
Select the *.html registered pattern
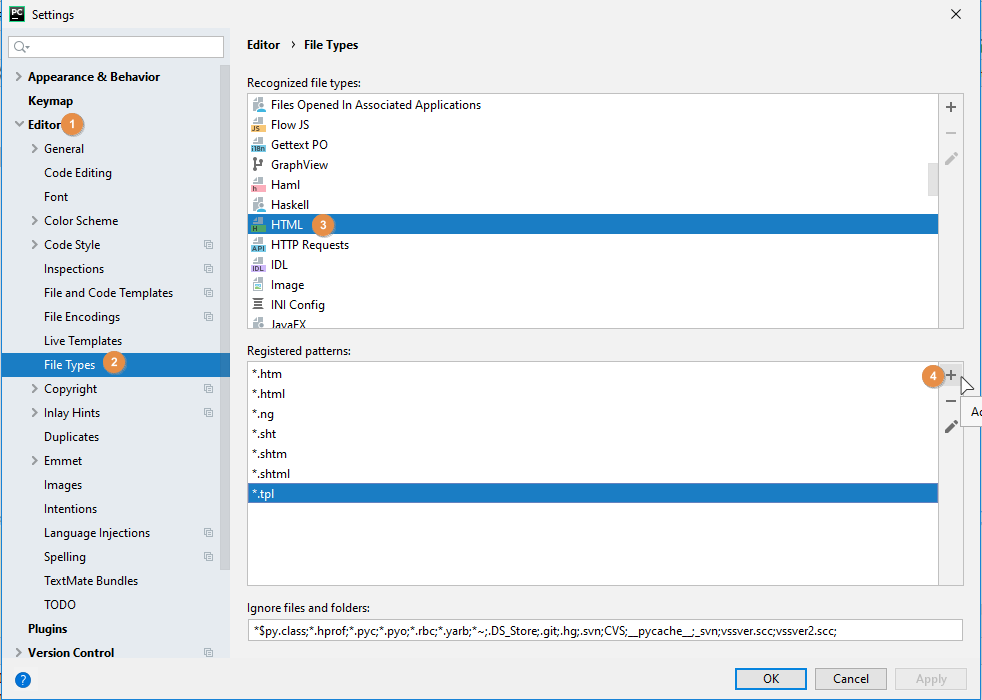coord(592,394)
